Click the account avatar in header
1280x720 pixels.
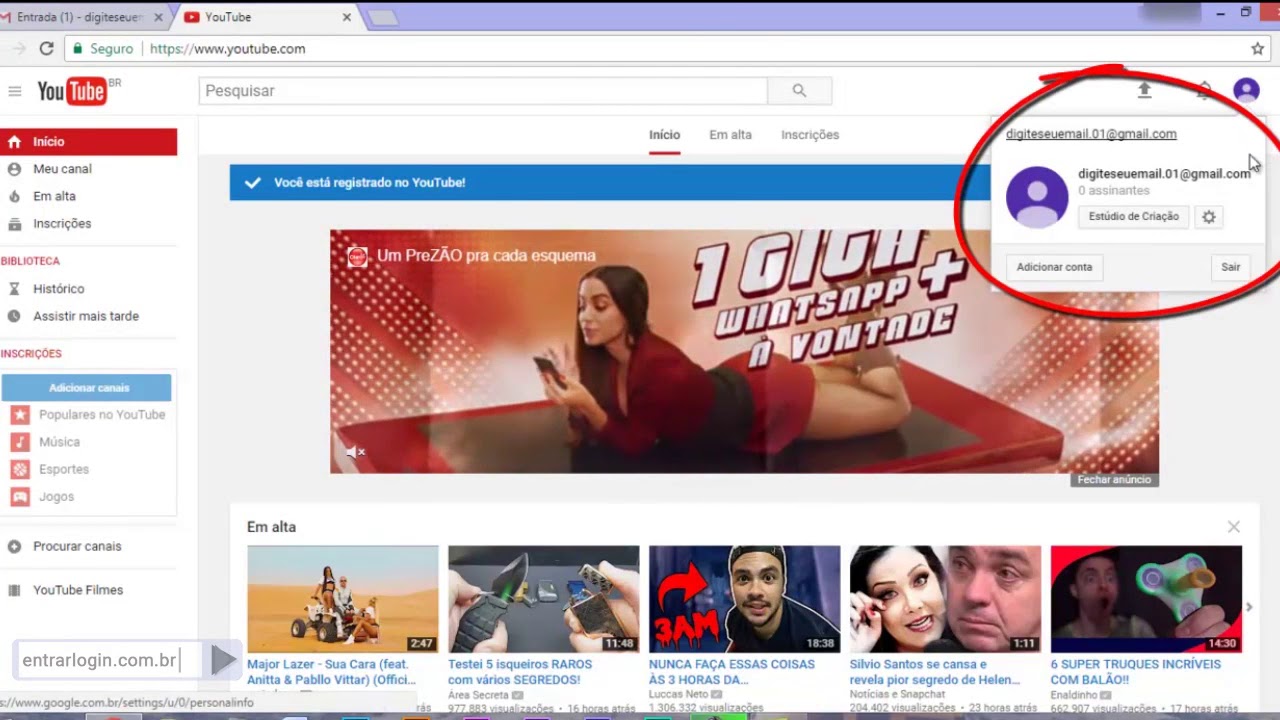point(1246,91)
